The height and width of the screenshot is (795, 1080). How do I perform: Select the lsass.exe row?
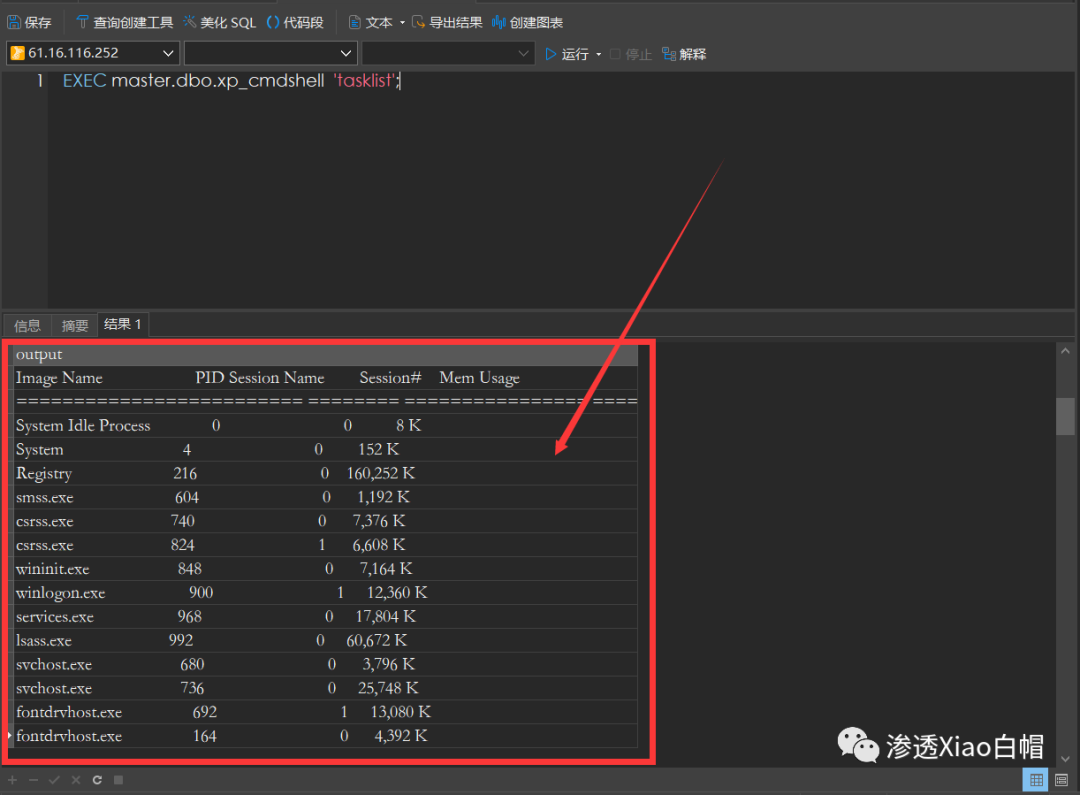[326, 640]
